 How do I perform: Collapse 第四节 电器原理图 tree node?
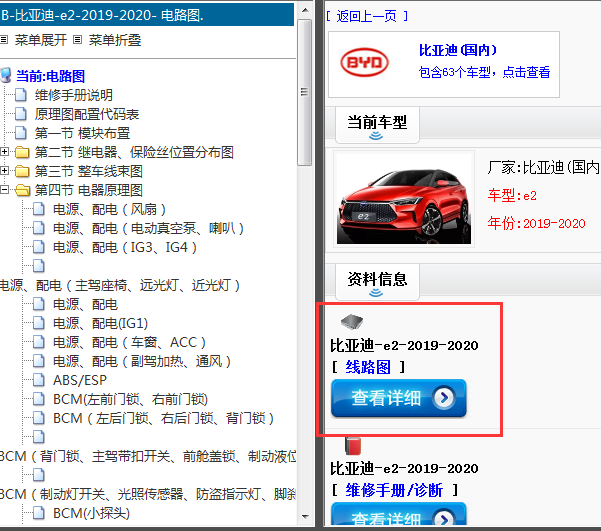click(x=4, y=189)
